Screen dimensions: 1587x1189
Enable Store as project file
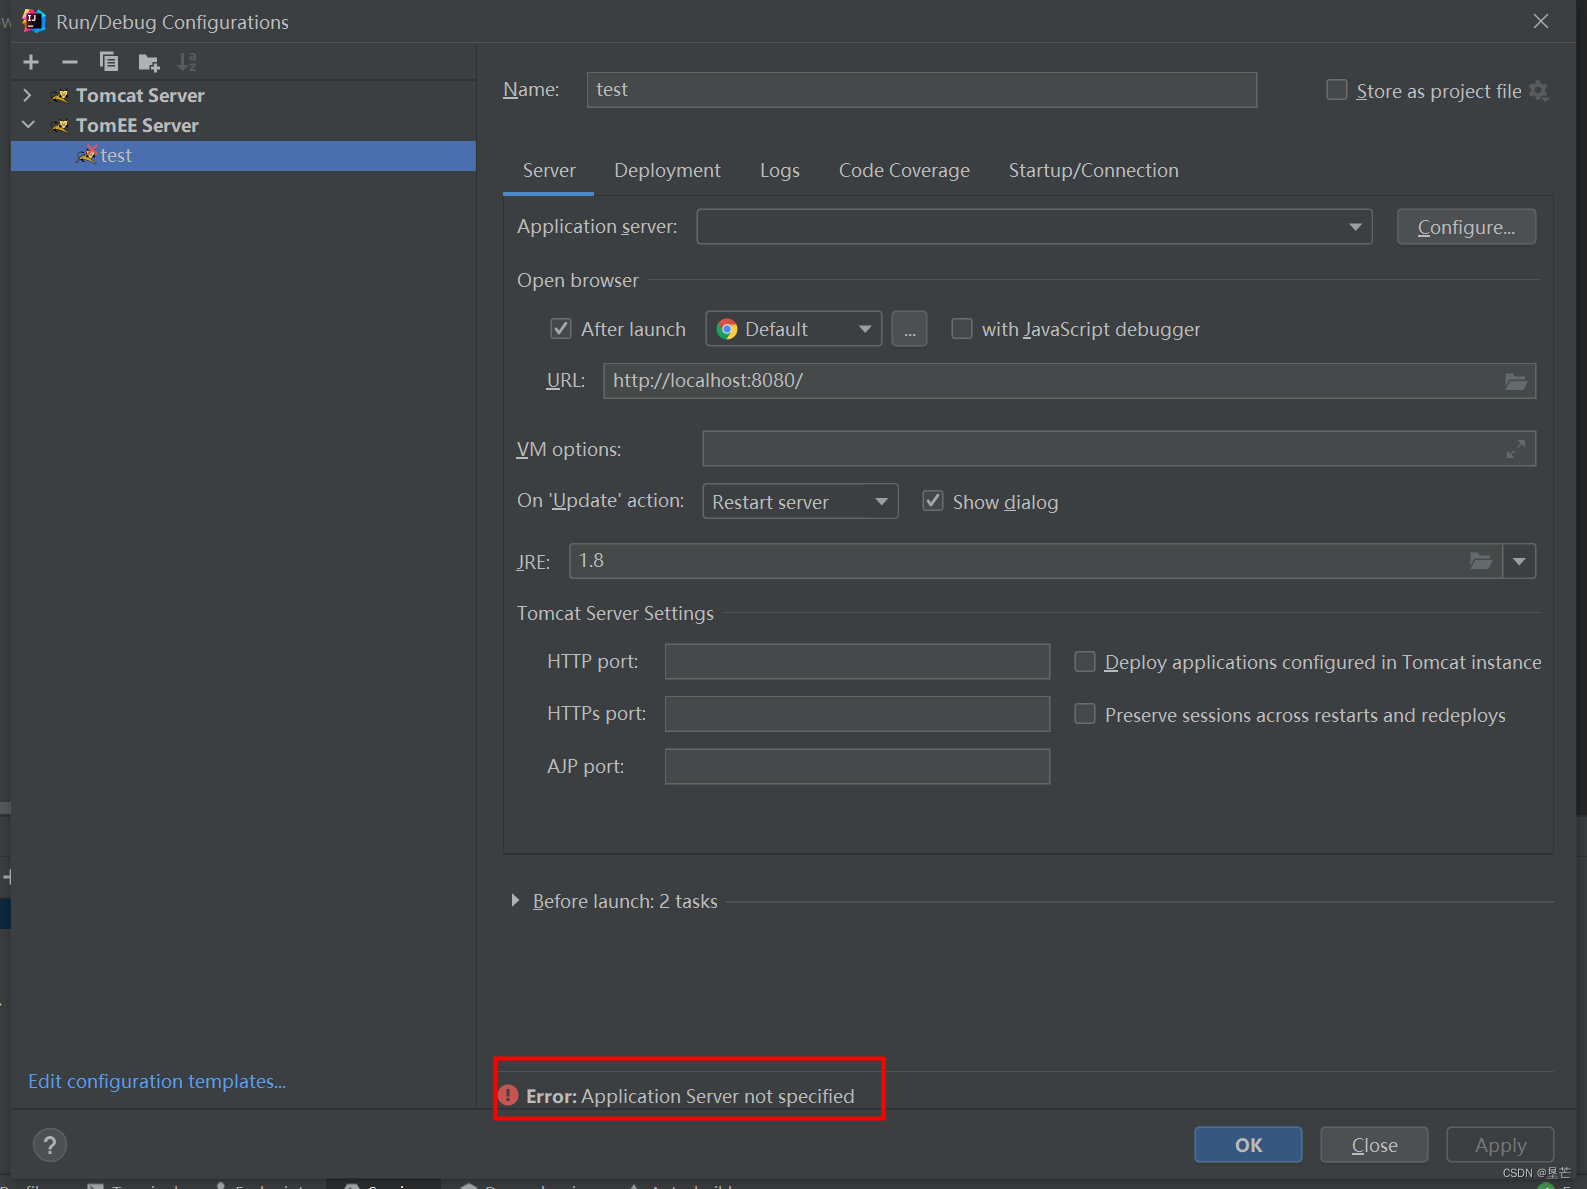point(1337,90)
